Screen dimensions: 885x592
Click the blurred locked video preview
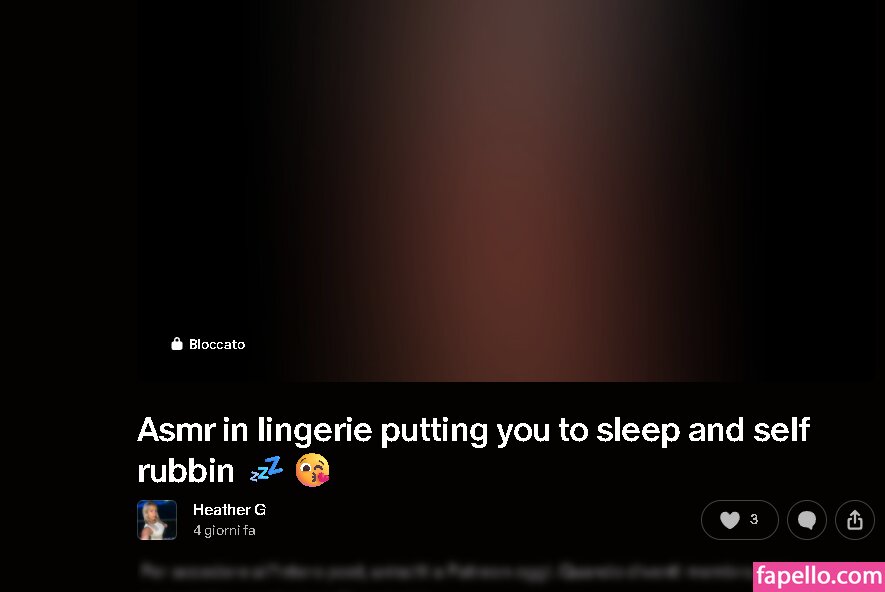[502, 191]
